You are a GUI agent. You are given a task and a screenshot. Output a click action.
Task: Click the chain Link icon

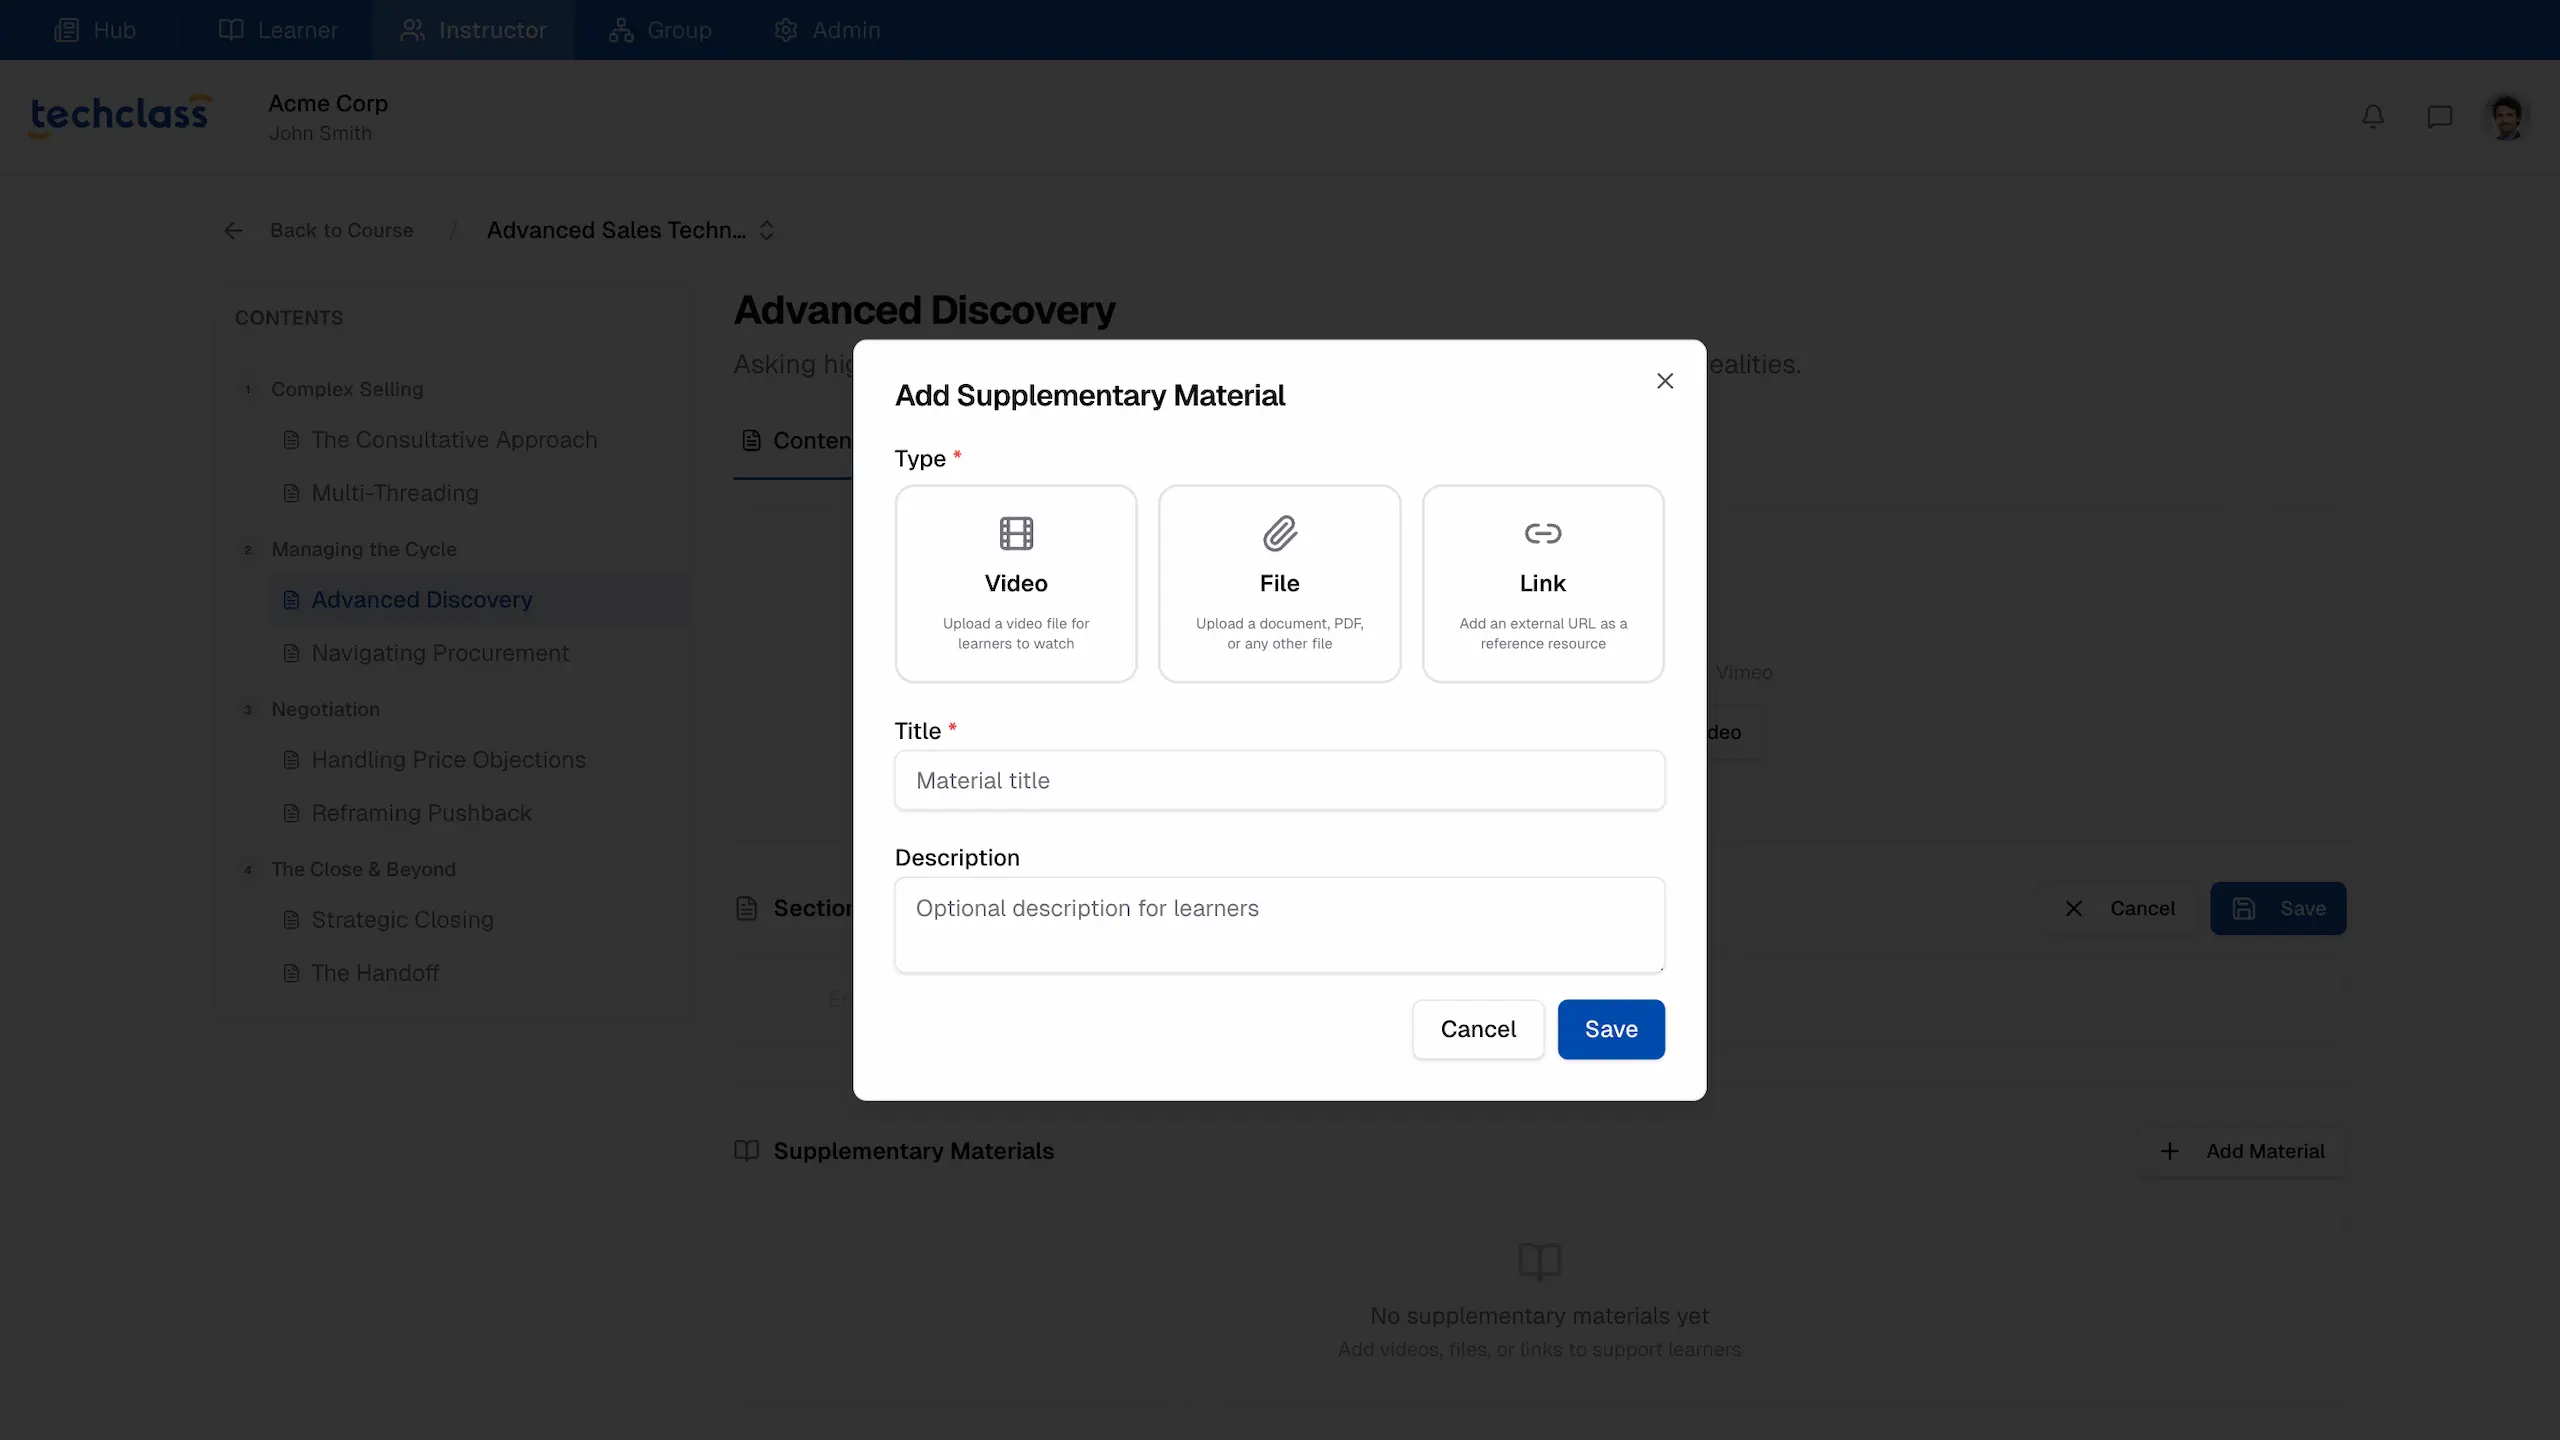1542,534
